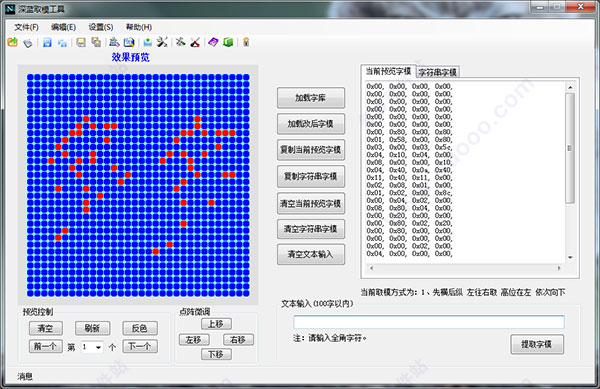Open the 文件(F) menu
The image size is (600, 389).
tap(26, 27)
